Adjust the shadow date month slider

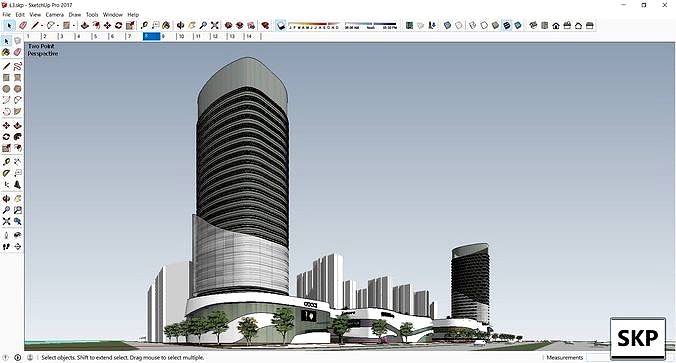(x=314, y=26)
